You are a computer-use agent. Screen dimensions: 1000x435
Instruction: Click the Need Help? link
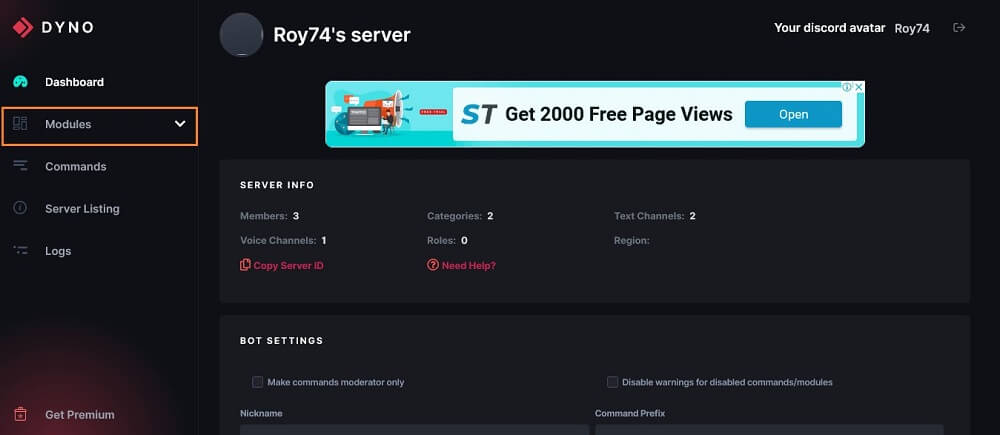[469, 265]
